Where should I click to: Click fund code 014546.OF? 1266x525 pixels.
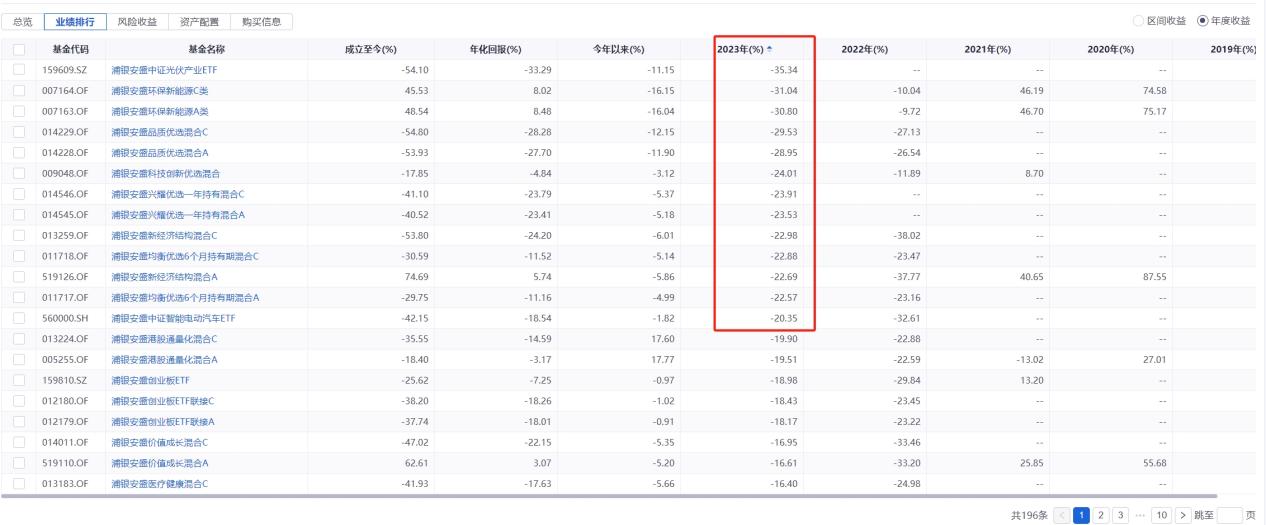coord(64,194)
